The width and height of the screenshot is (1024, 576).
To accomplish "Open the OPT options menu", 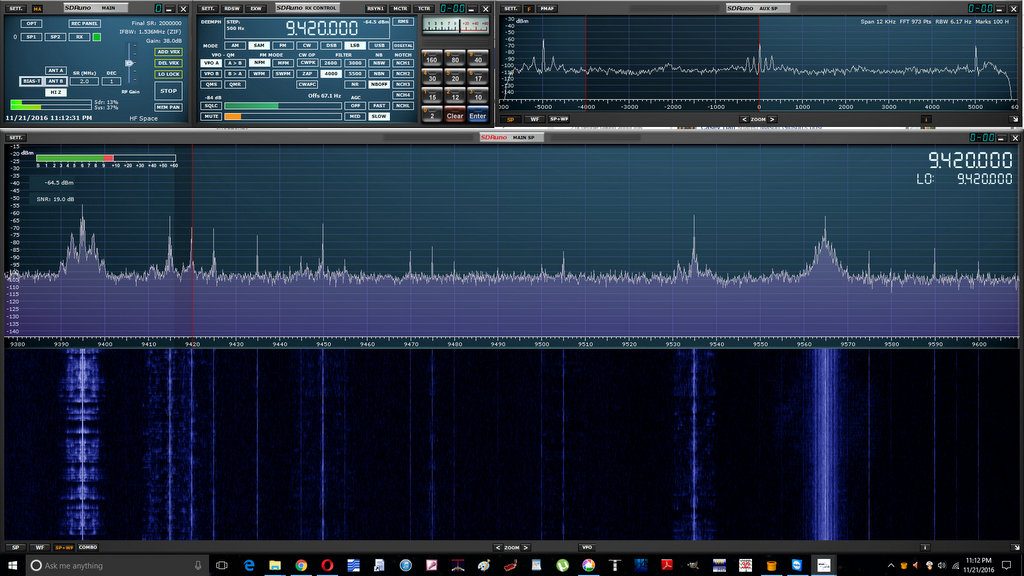I will point(32,23).
